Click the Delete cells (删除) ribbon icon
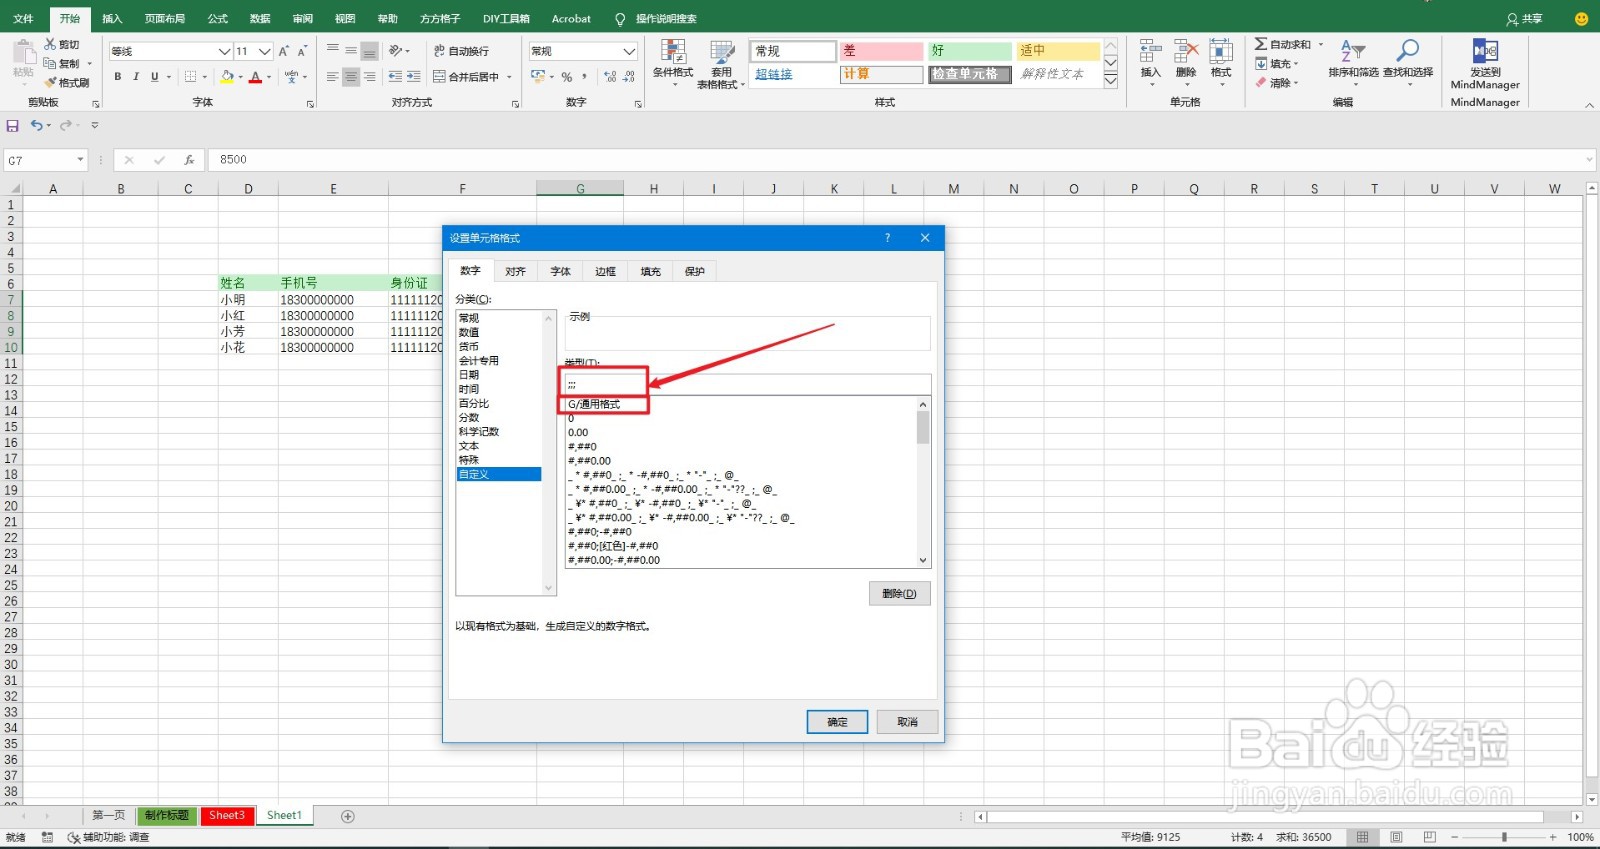Image resolution: width=1600 pixels, height=849 pixels. (x=1186, y=52)
